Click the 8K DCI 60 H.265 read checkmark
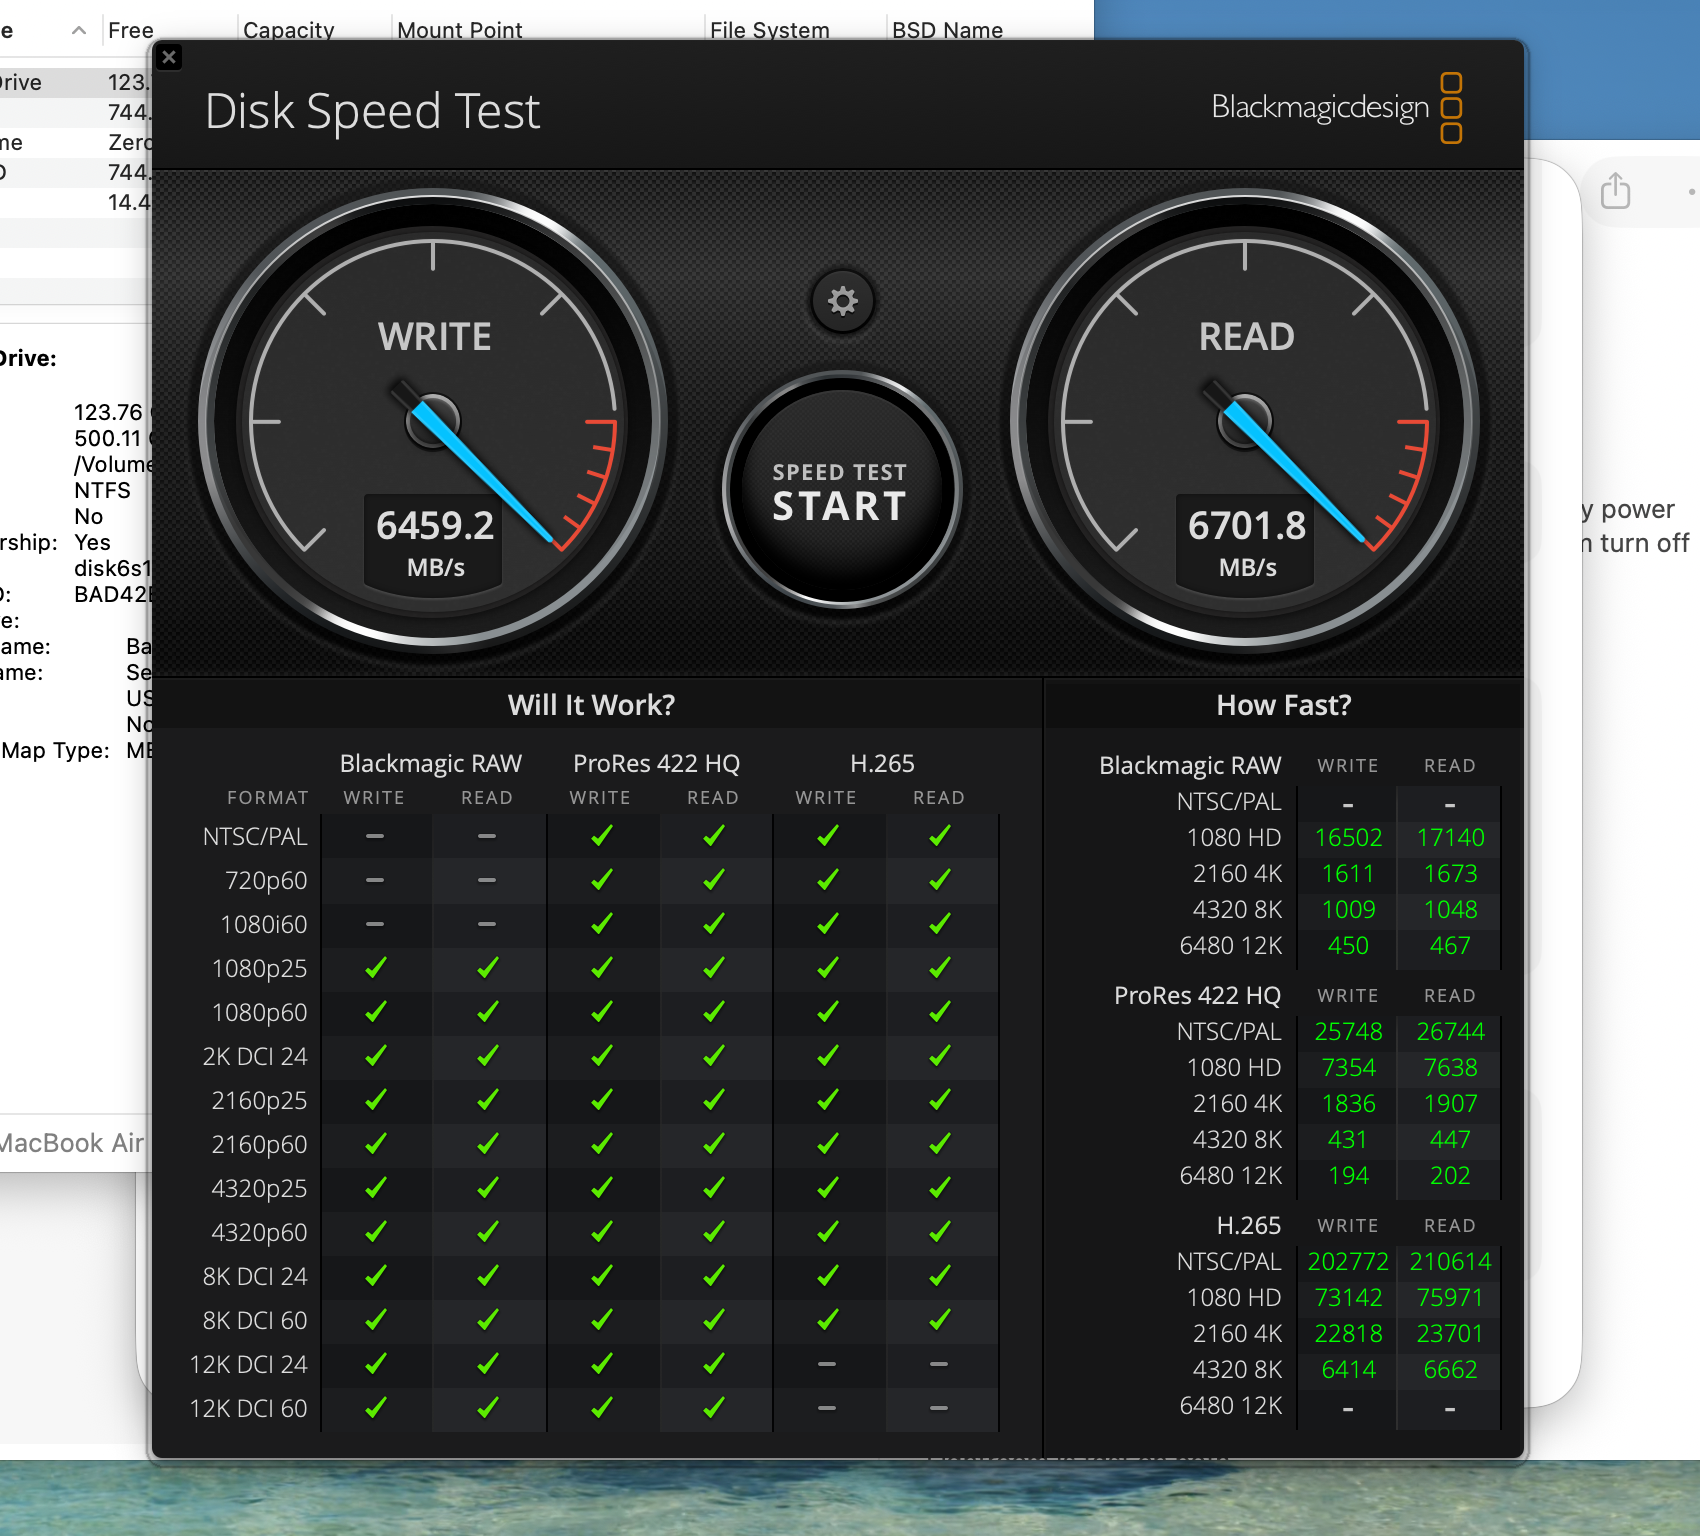 [939, 1320]
